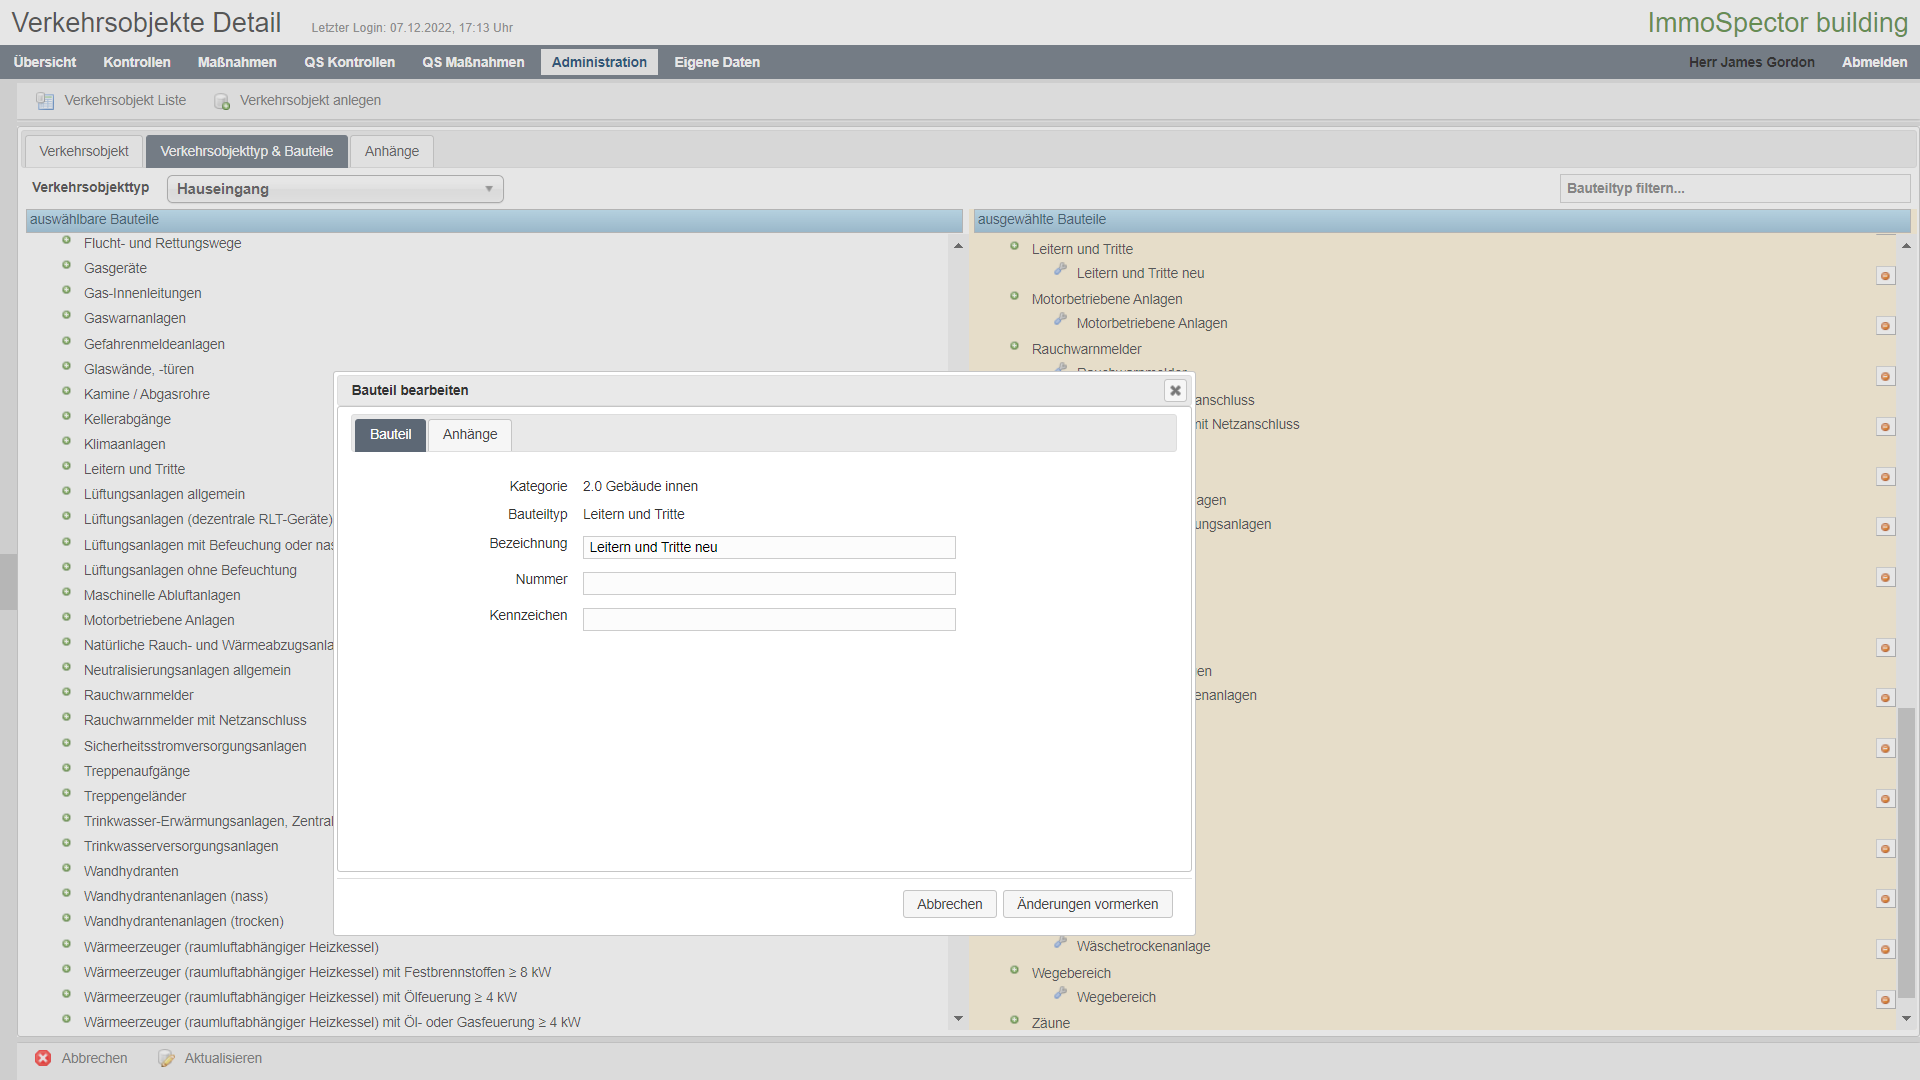Switch to Anhänge tab in dialog
1920x1080 pixels.
point(469,435)
